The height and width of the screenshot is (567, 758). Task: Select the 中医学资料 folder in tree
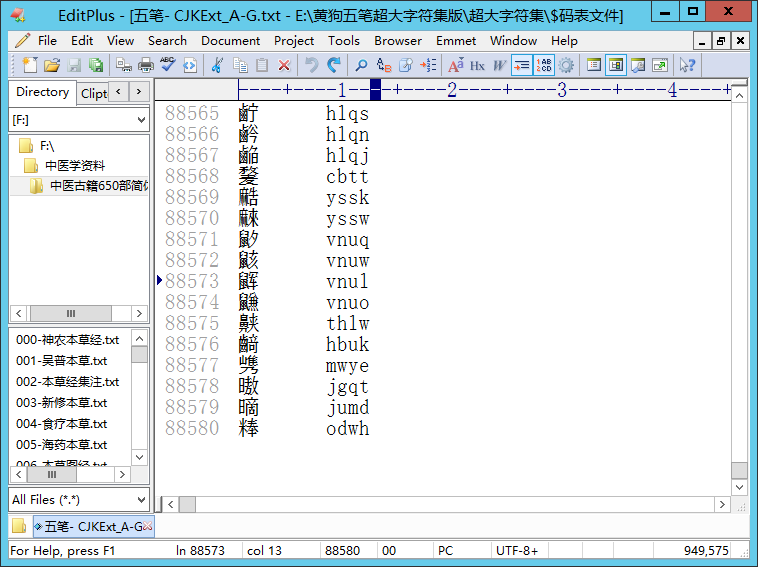coord(74,166)
